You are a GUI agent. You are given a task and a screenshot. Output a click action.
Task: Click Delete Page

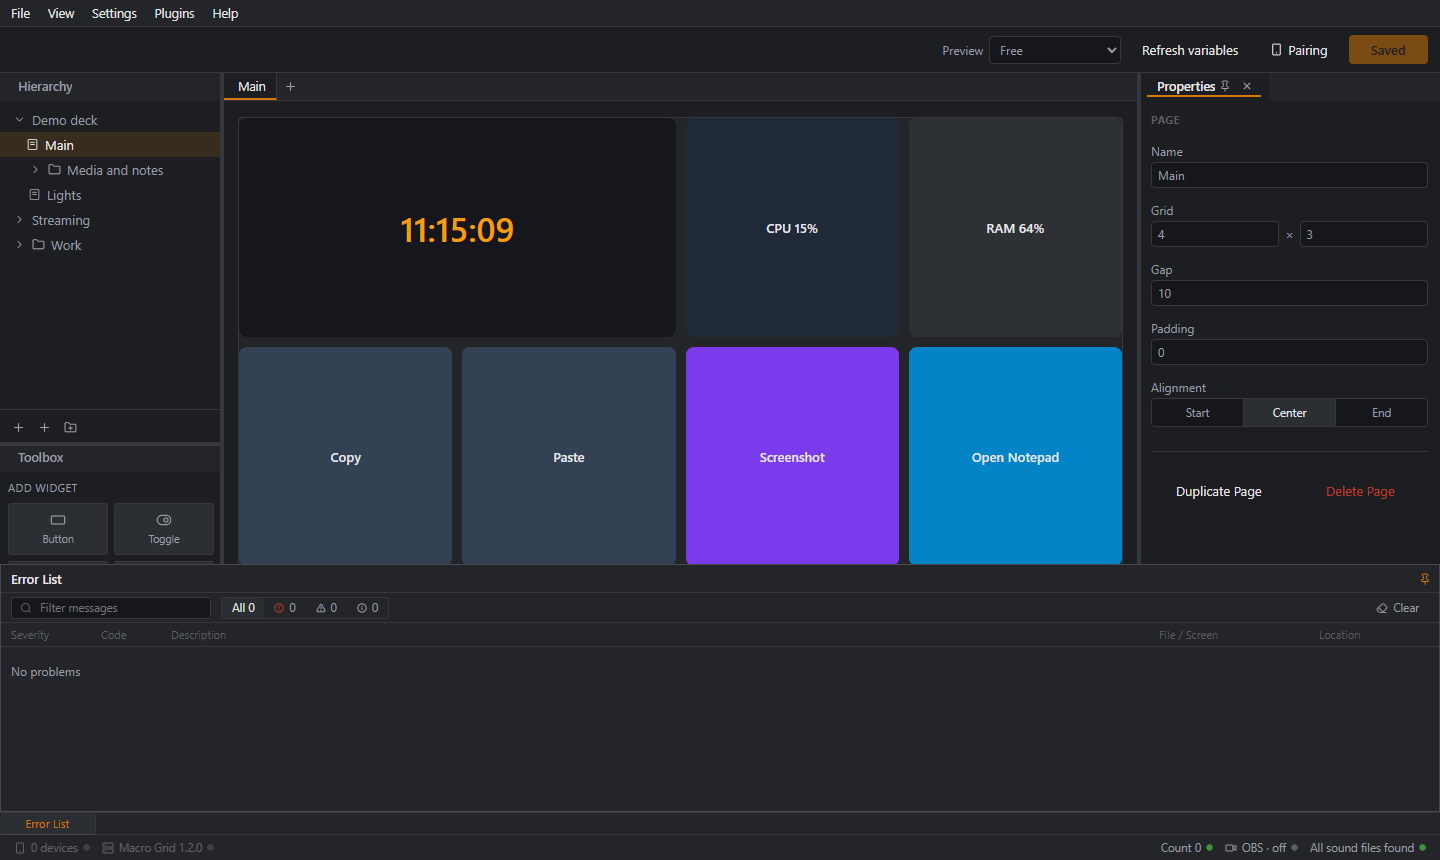[x=1360, y=491]
